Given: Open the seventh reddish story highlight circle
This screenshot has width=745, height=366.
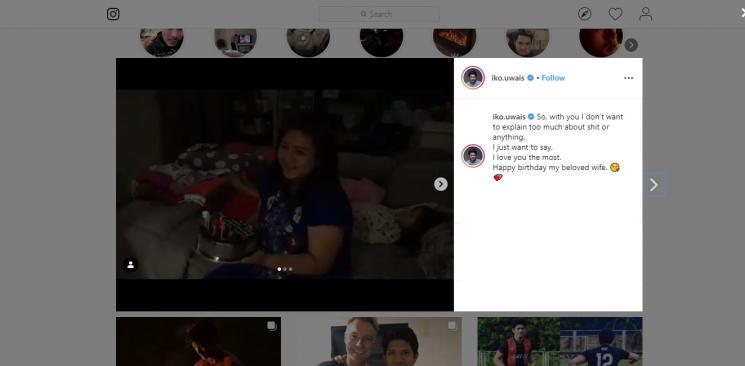Looking at the screenshot, I should click(601, 42).
